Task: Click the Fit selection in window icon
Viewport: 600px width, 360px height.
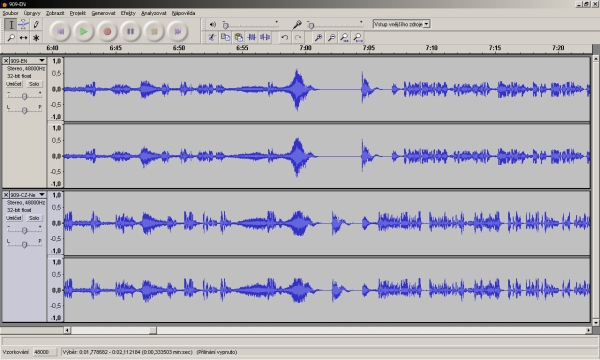Action: coord(344,37)
